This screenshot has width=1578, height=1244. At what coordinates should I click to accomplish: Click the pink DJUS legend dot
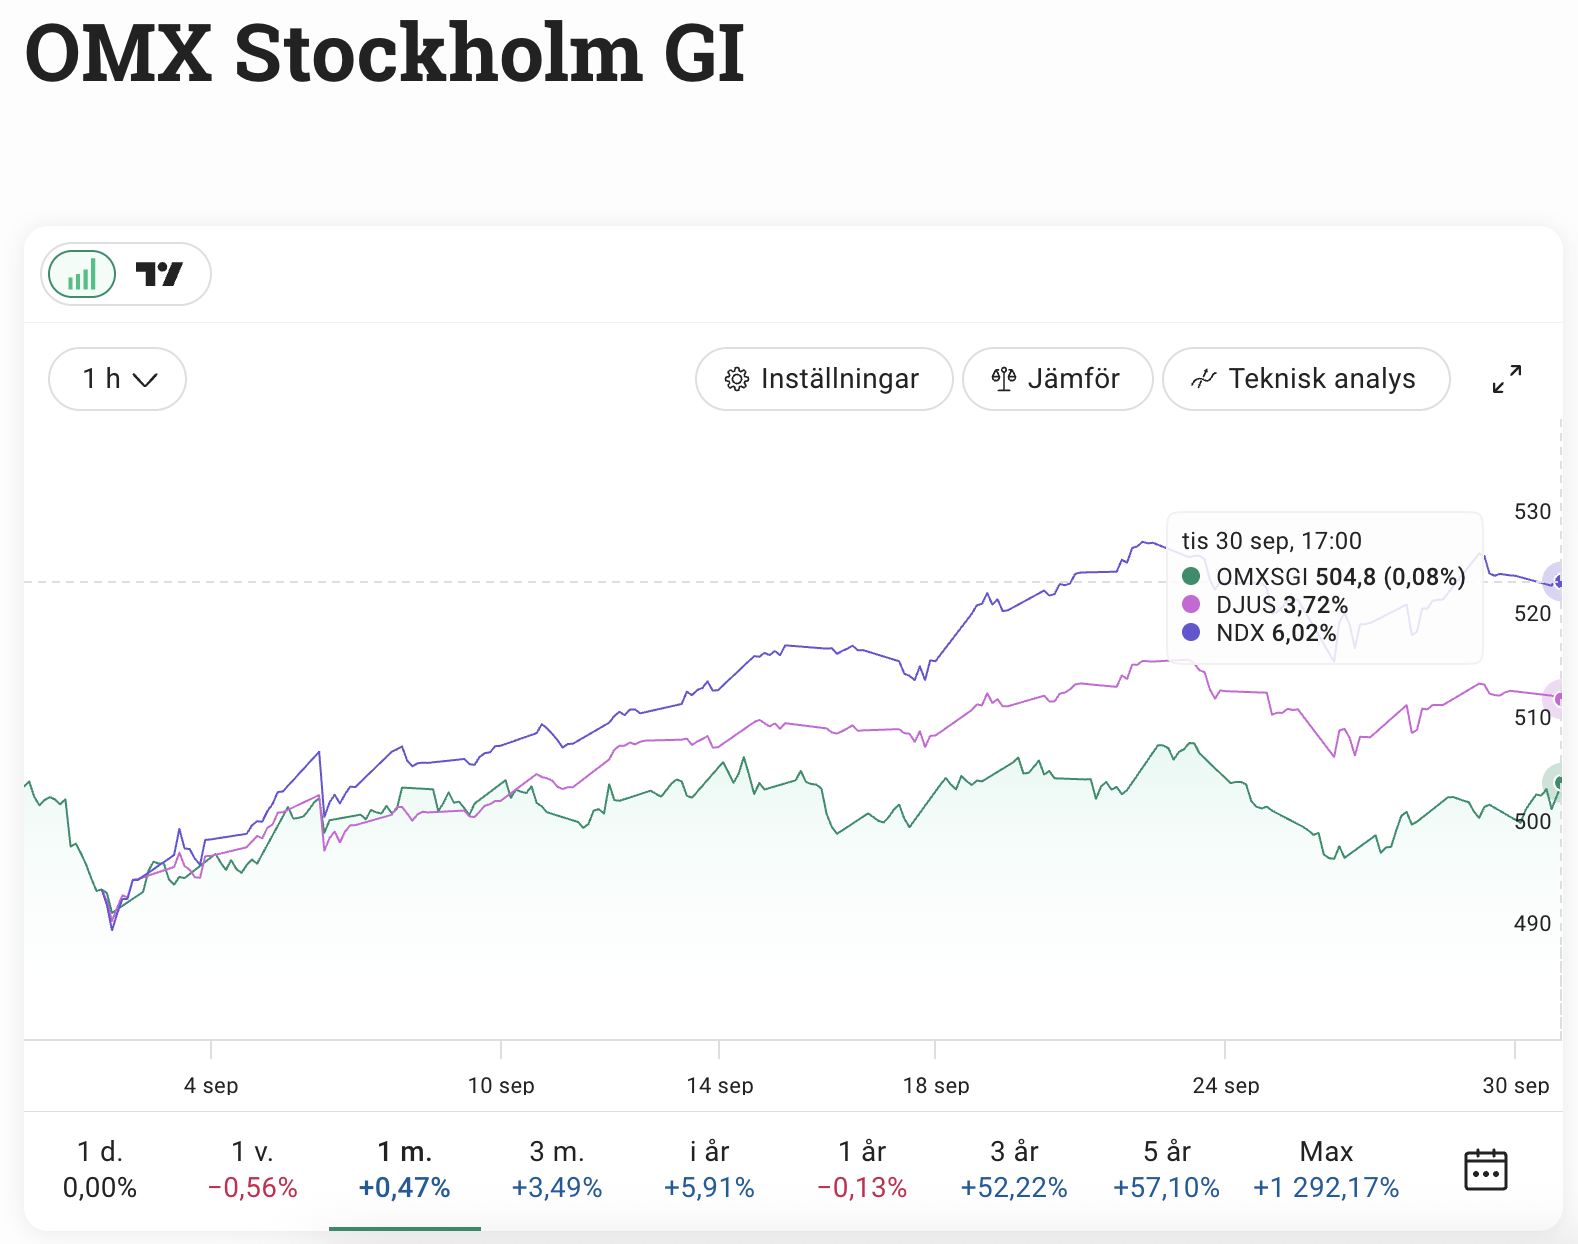click(1191, 604)
